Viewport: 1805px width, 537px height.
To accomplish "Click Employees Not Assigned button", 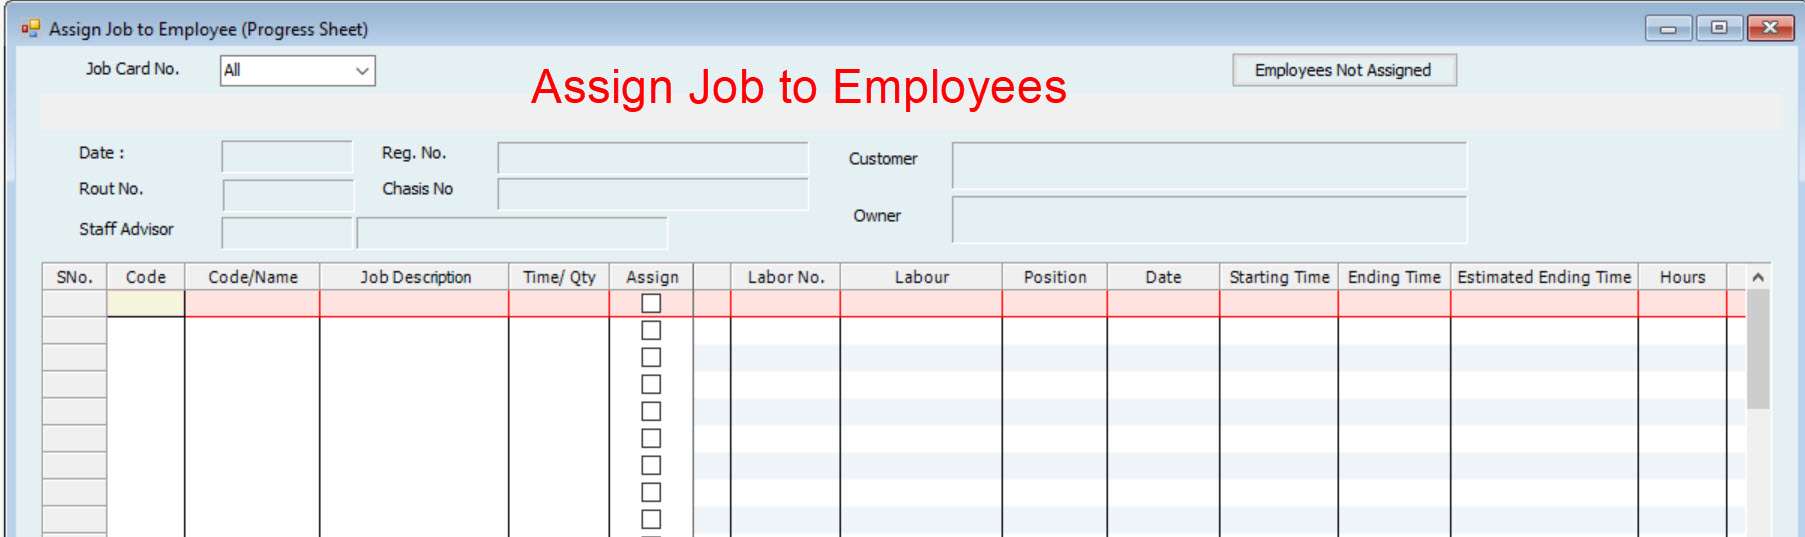I will (x=1344, y=70).
